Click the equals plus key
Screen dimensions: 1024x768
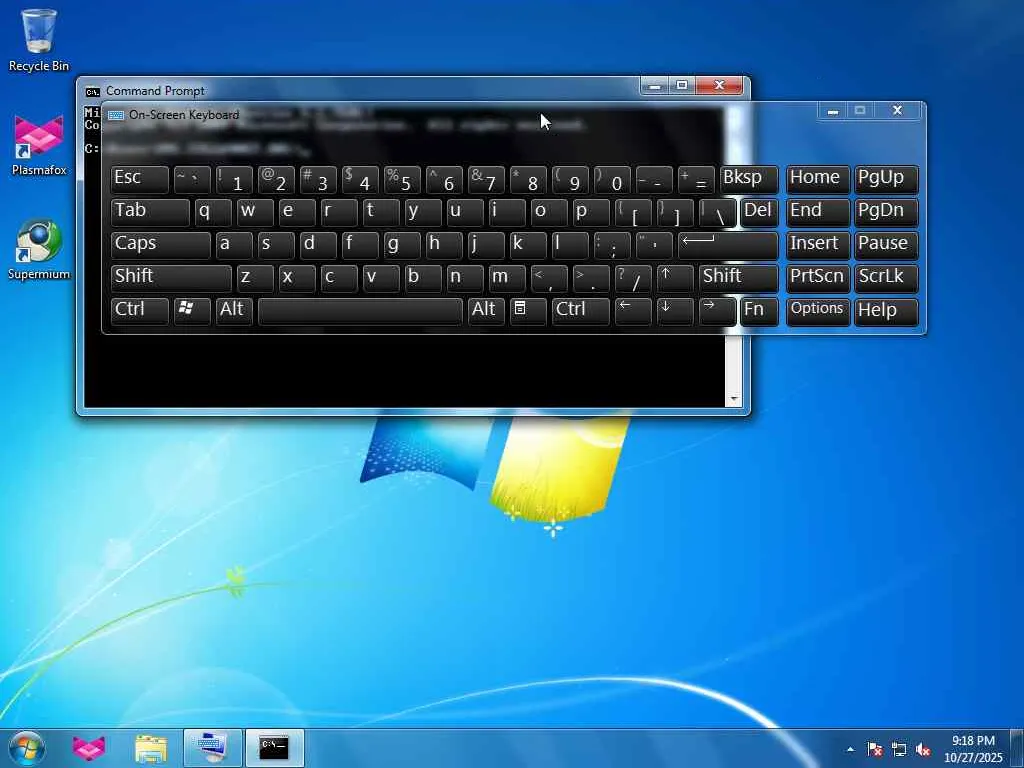pyautogui.click(x=696, y=180)
